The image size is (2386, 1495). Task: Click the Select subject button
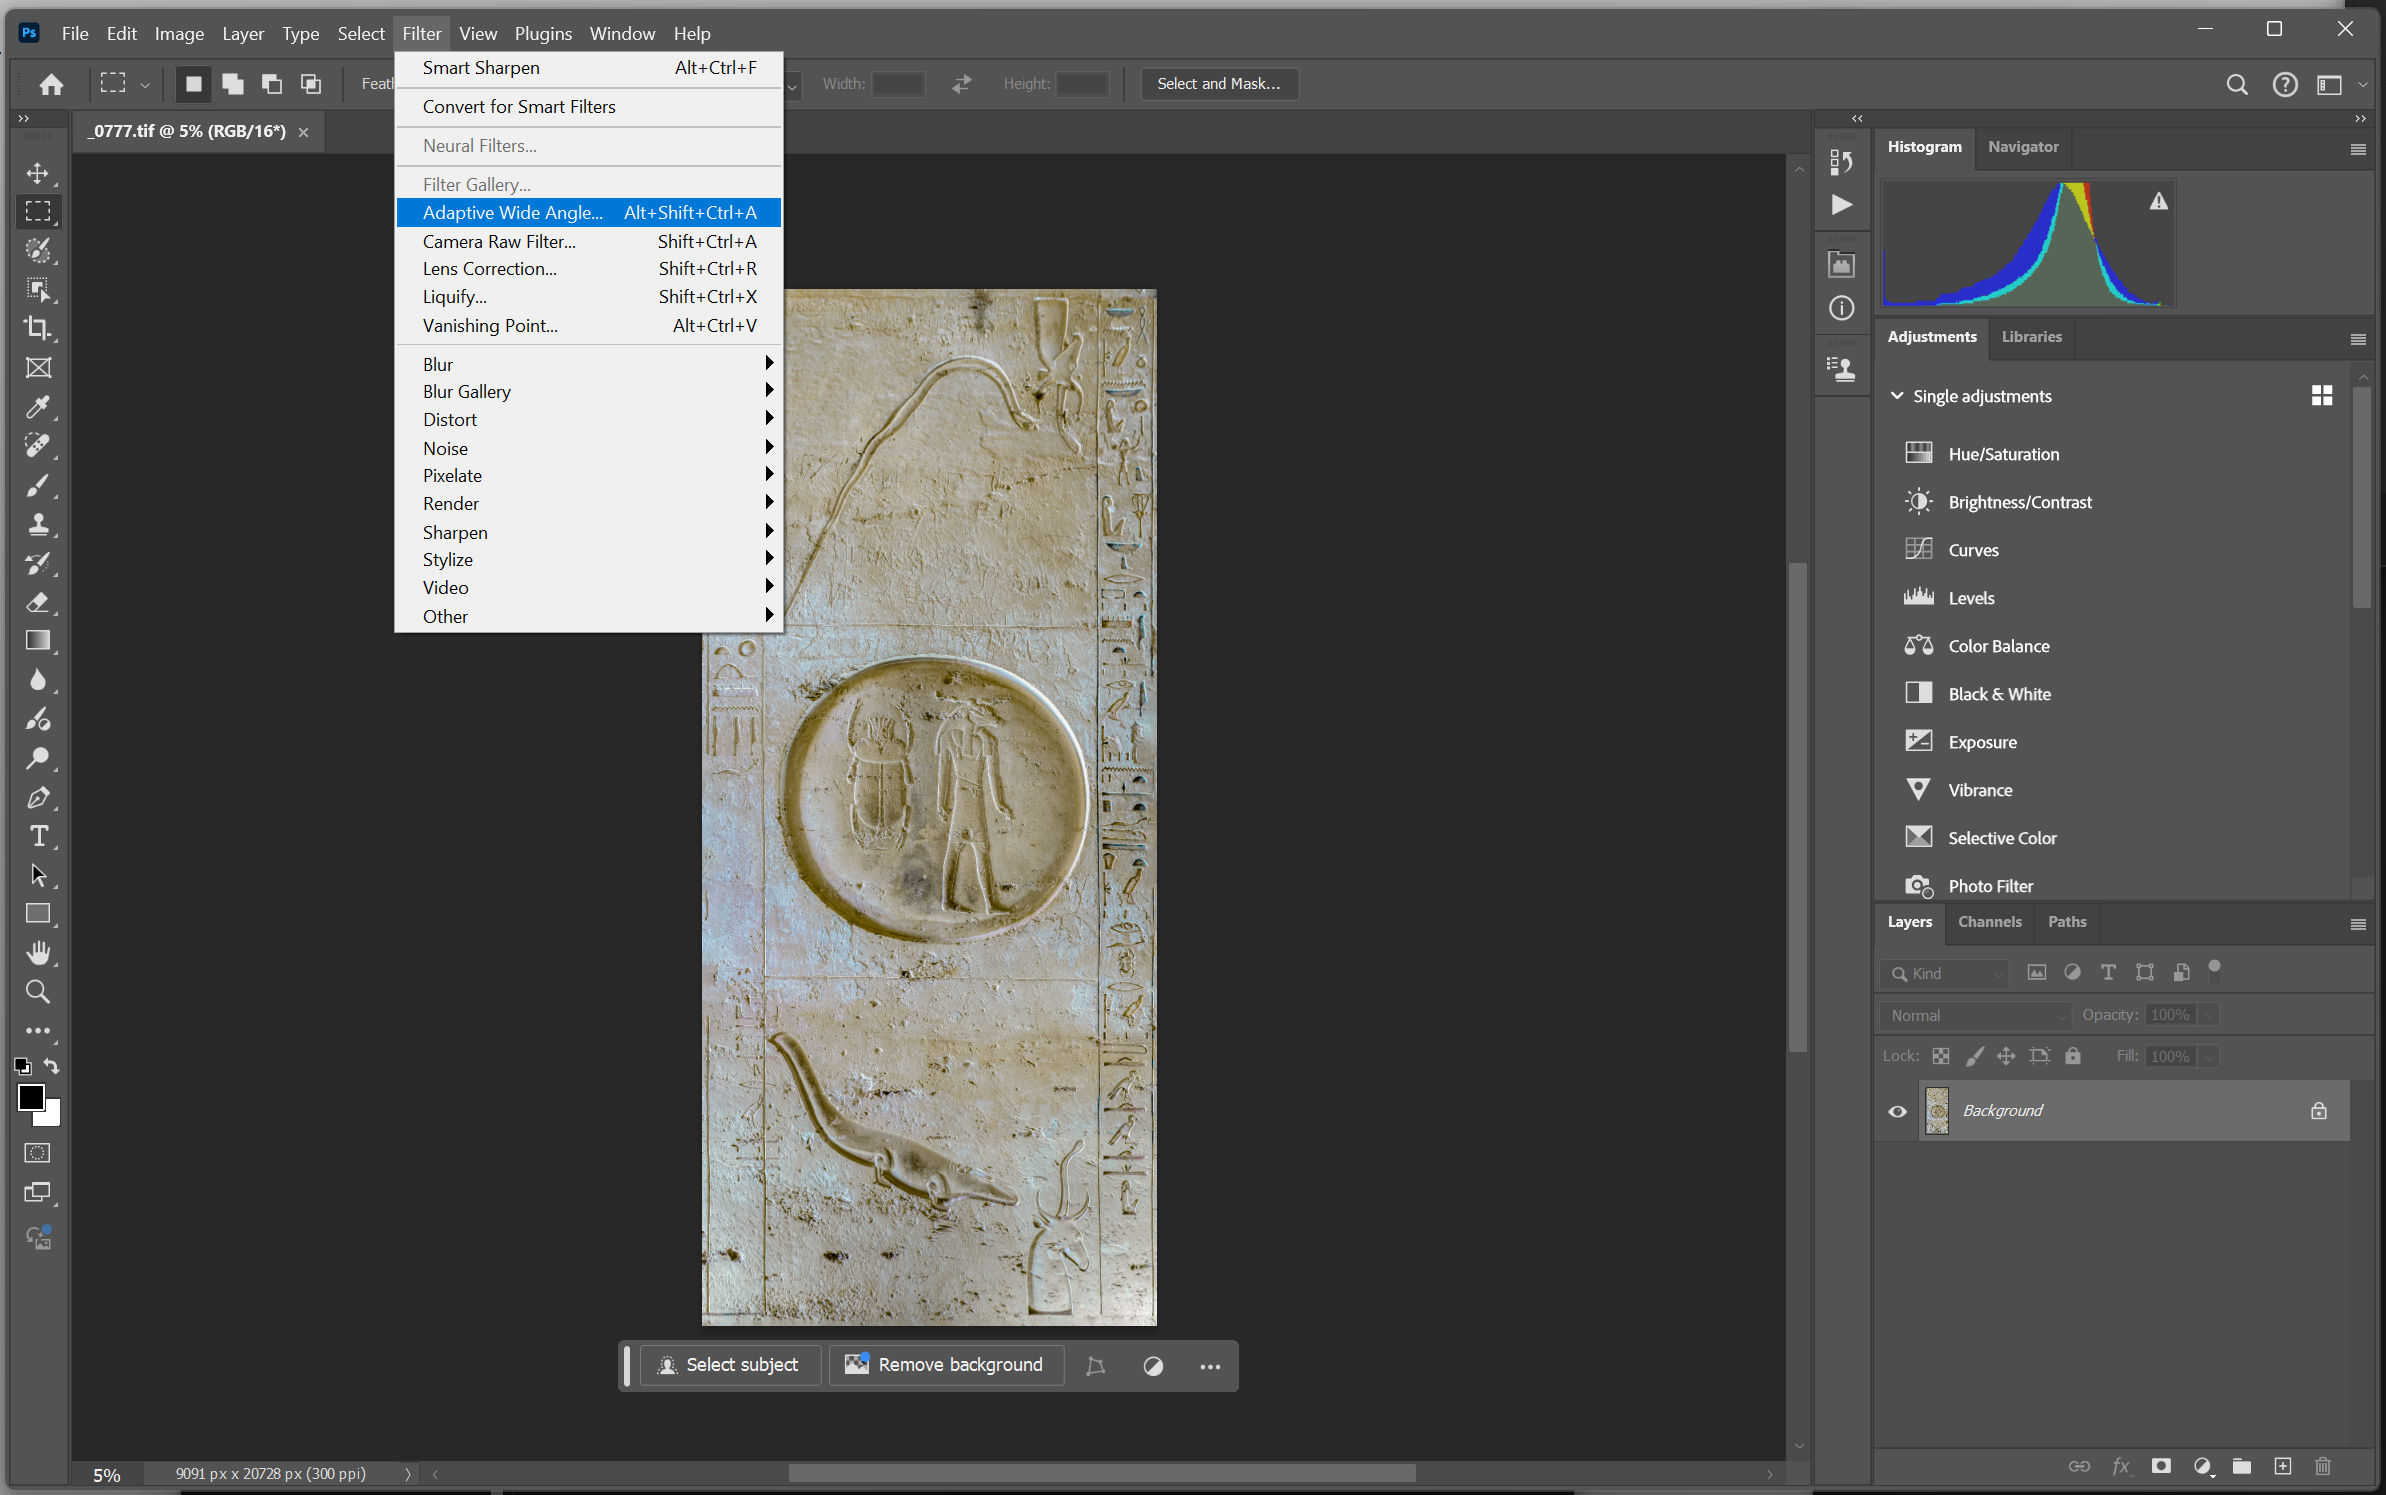coord(730,1365)
